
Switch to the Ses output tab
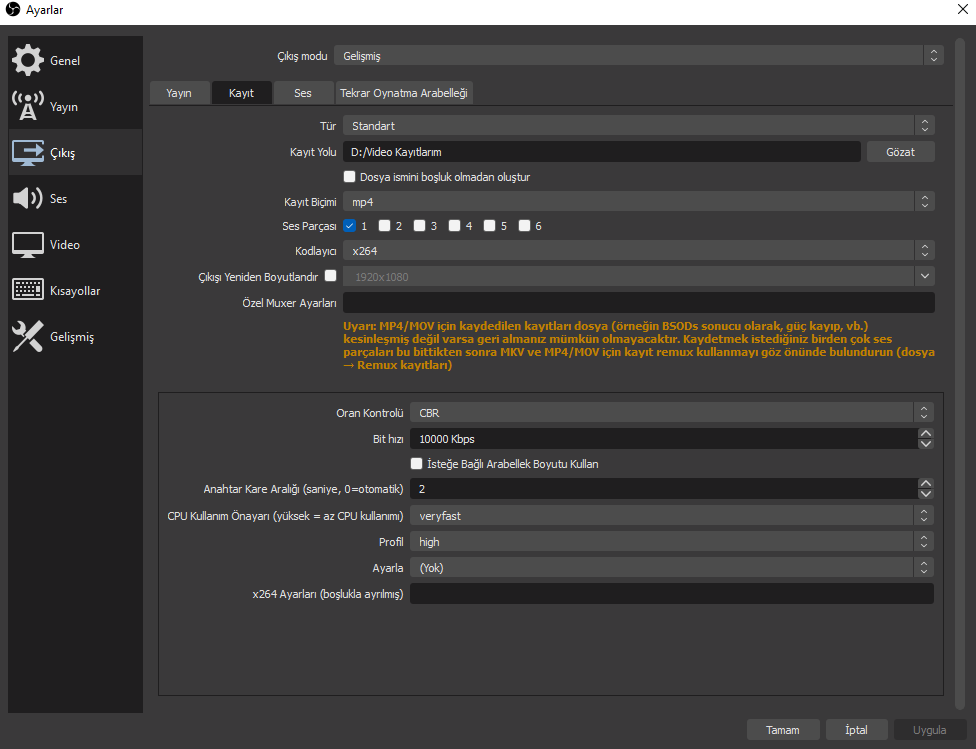[x=303, y=93]
